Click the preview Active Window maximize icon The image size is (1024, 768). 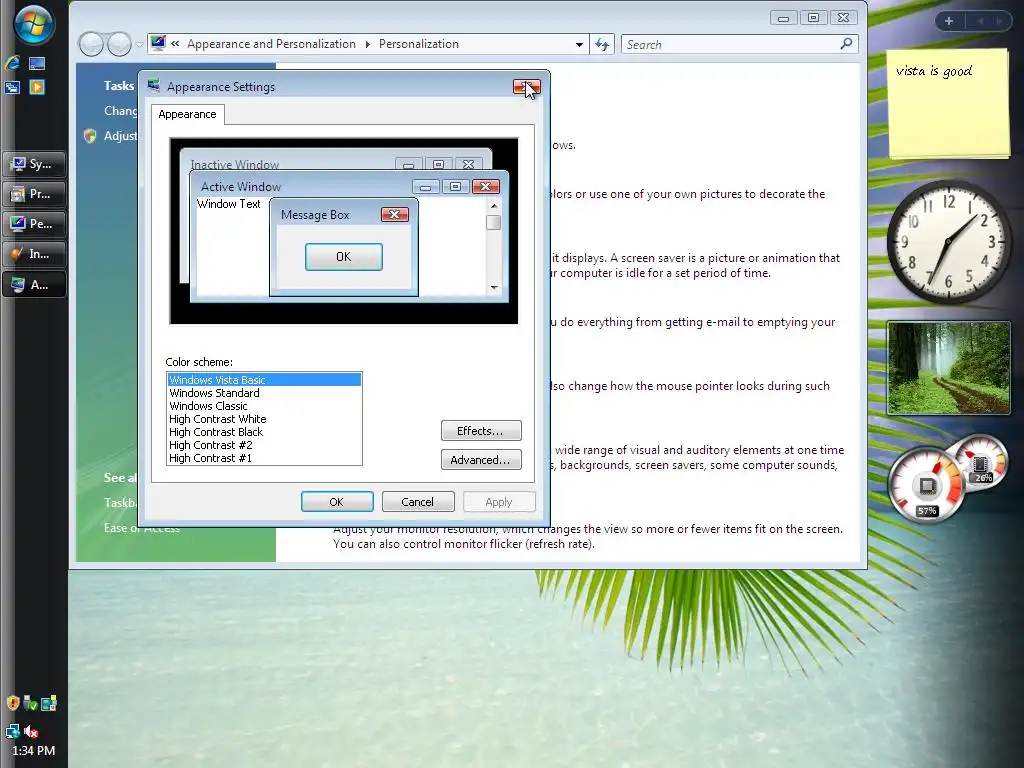click(455, 187)
